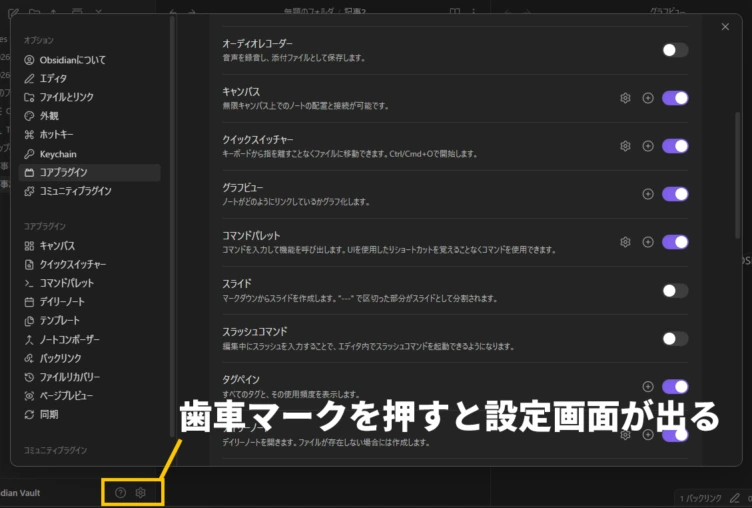
Task: Open コミュニティプラグイン settings section
Action: (x=75, y=191)
